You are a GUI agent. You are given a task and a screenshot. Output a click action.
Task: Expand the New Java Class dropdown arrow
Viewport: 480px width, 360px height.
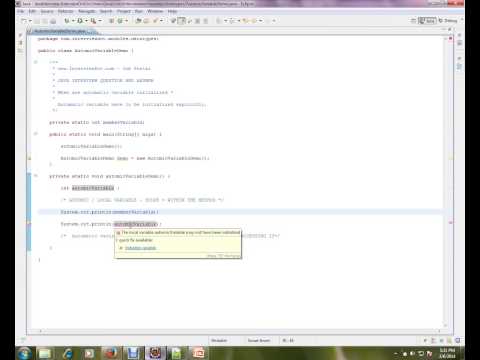tap(126, 21)
